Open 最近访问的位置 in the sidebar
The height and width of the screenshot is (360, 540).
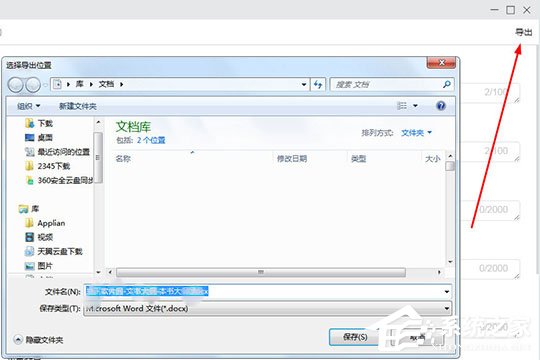[x=57, y=152]
